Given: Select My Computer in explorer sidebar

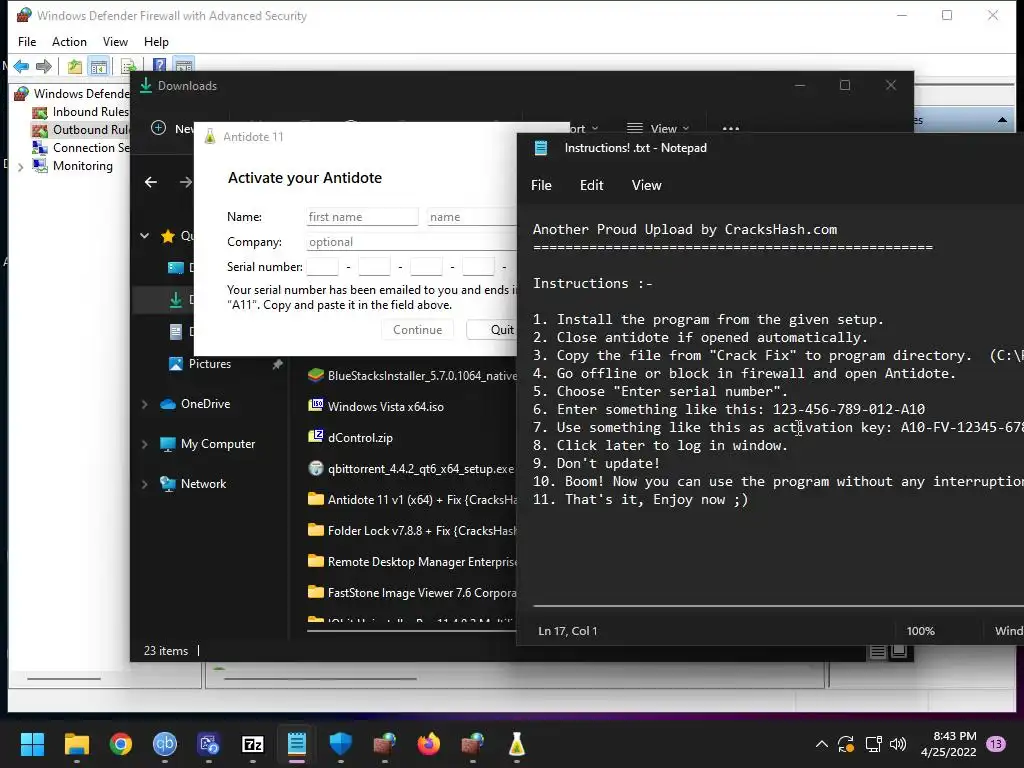Looking at the screenshot, I should [217, 443].
